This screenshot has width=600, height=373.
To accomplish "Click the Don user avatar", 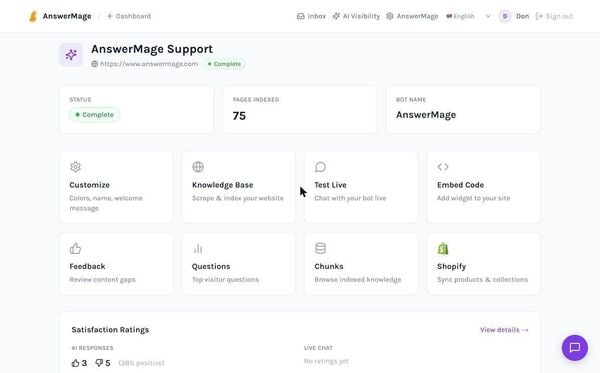I will (x=505, y=16).
